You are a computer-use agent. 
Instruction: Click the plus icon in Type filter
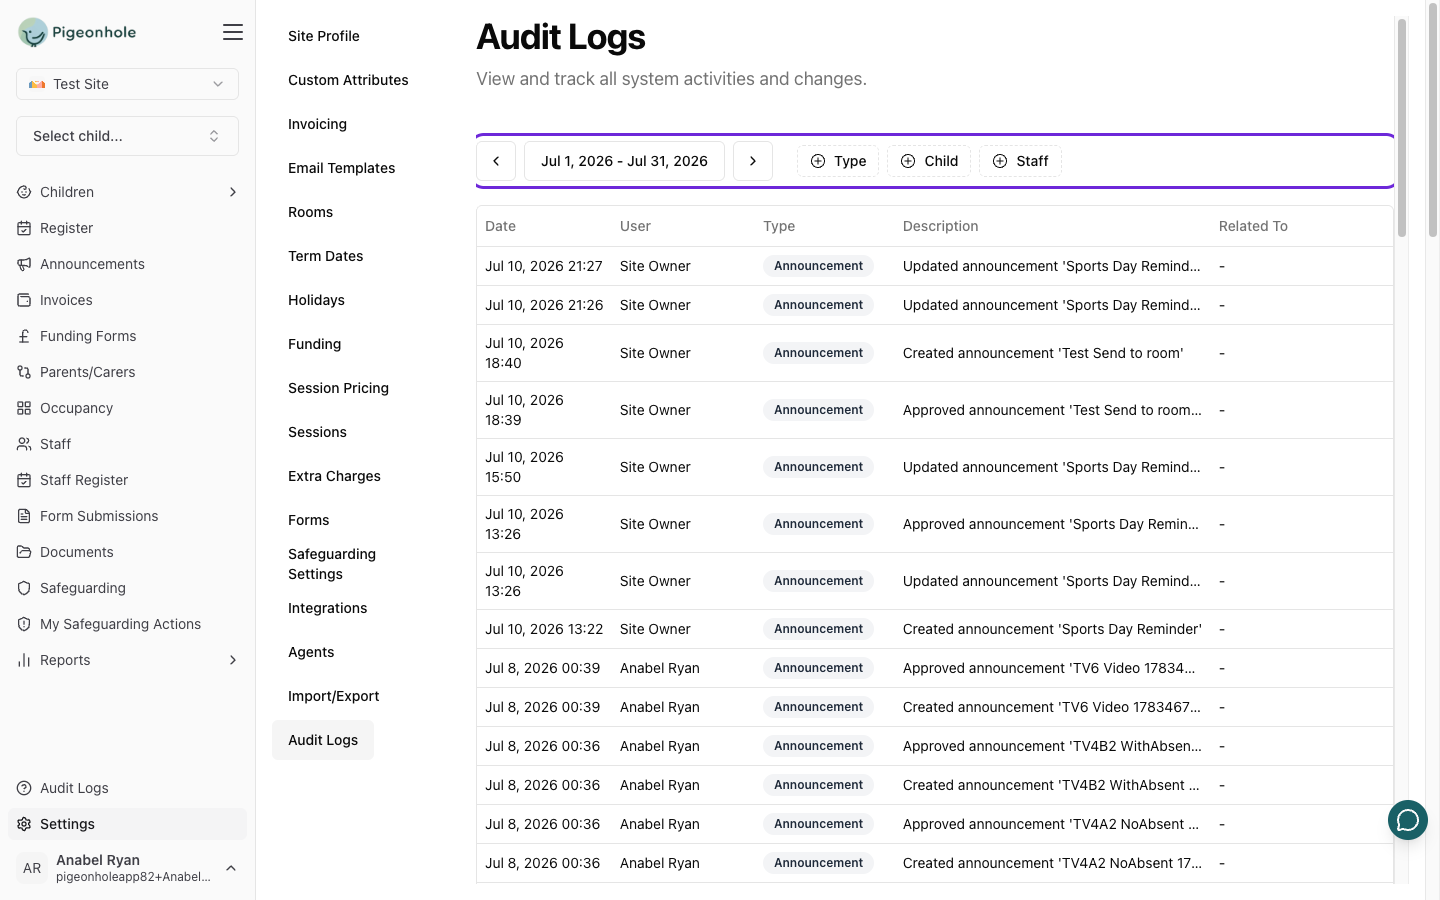click(x=818, y=161)
